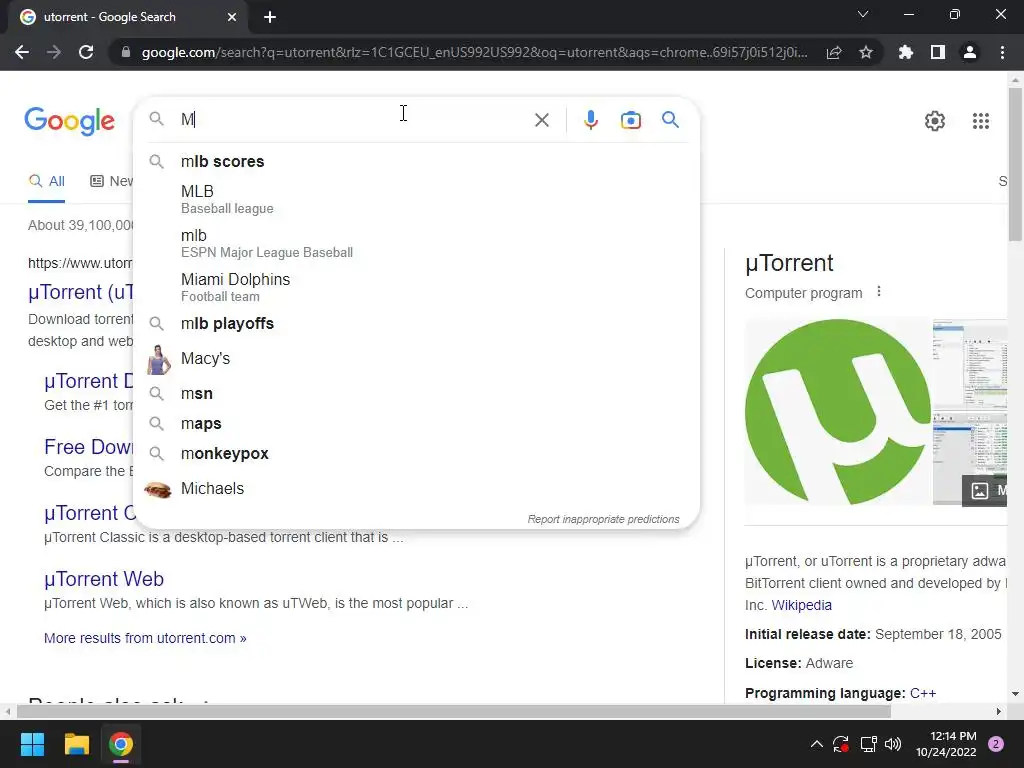Open File Explorer from taskbar
The height and width of the screenshot is (768, 1024).
coord(76,744)
